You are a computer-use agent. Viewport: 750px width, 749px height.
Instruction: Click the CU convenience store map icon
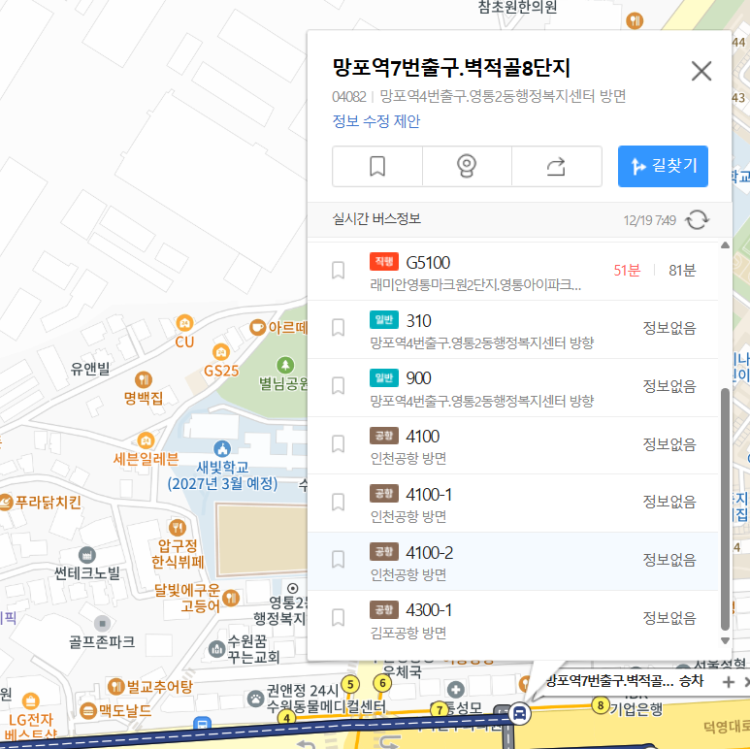pos(184,323)
